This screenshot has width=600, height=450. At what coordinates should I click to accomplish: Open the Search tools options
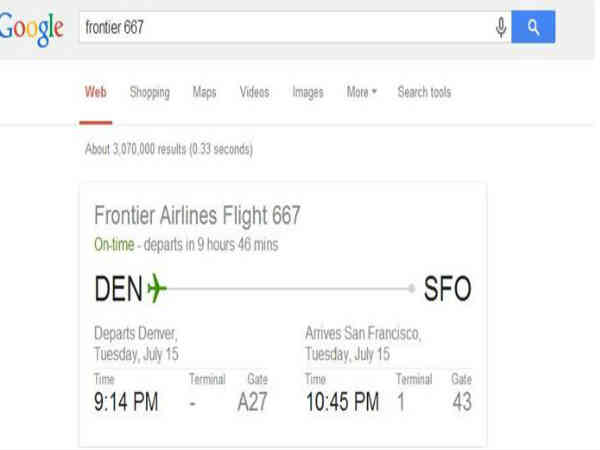(x=424, y=93)
